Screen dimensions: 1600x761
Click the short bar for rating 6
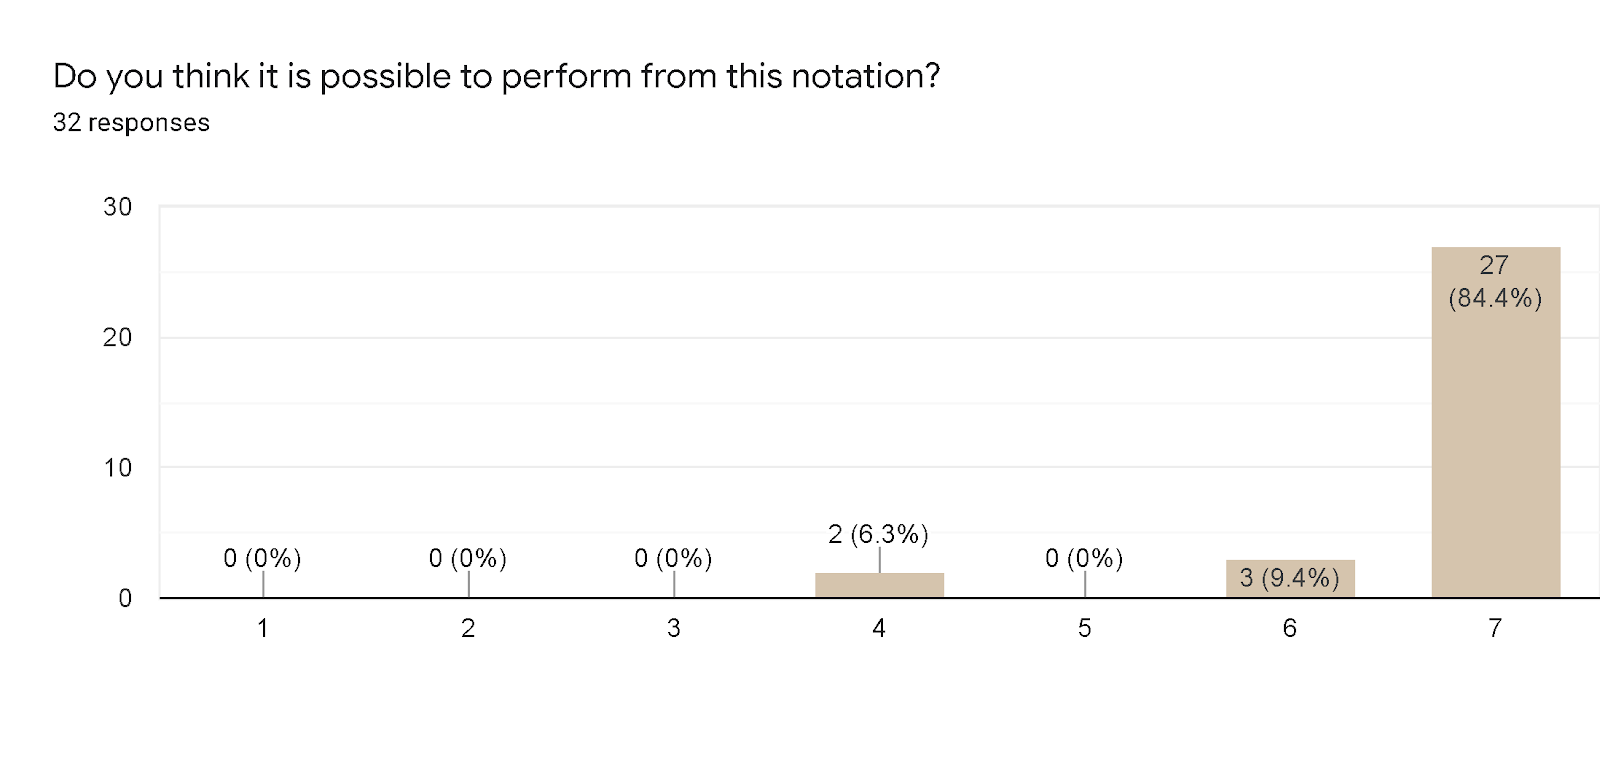pyautogui.click(x=1290, y=578)
